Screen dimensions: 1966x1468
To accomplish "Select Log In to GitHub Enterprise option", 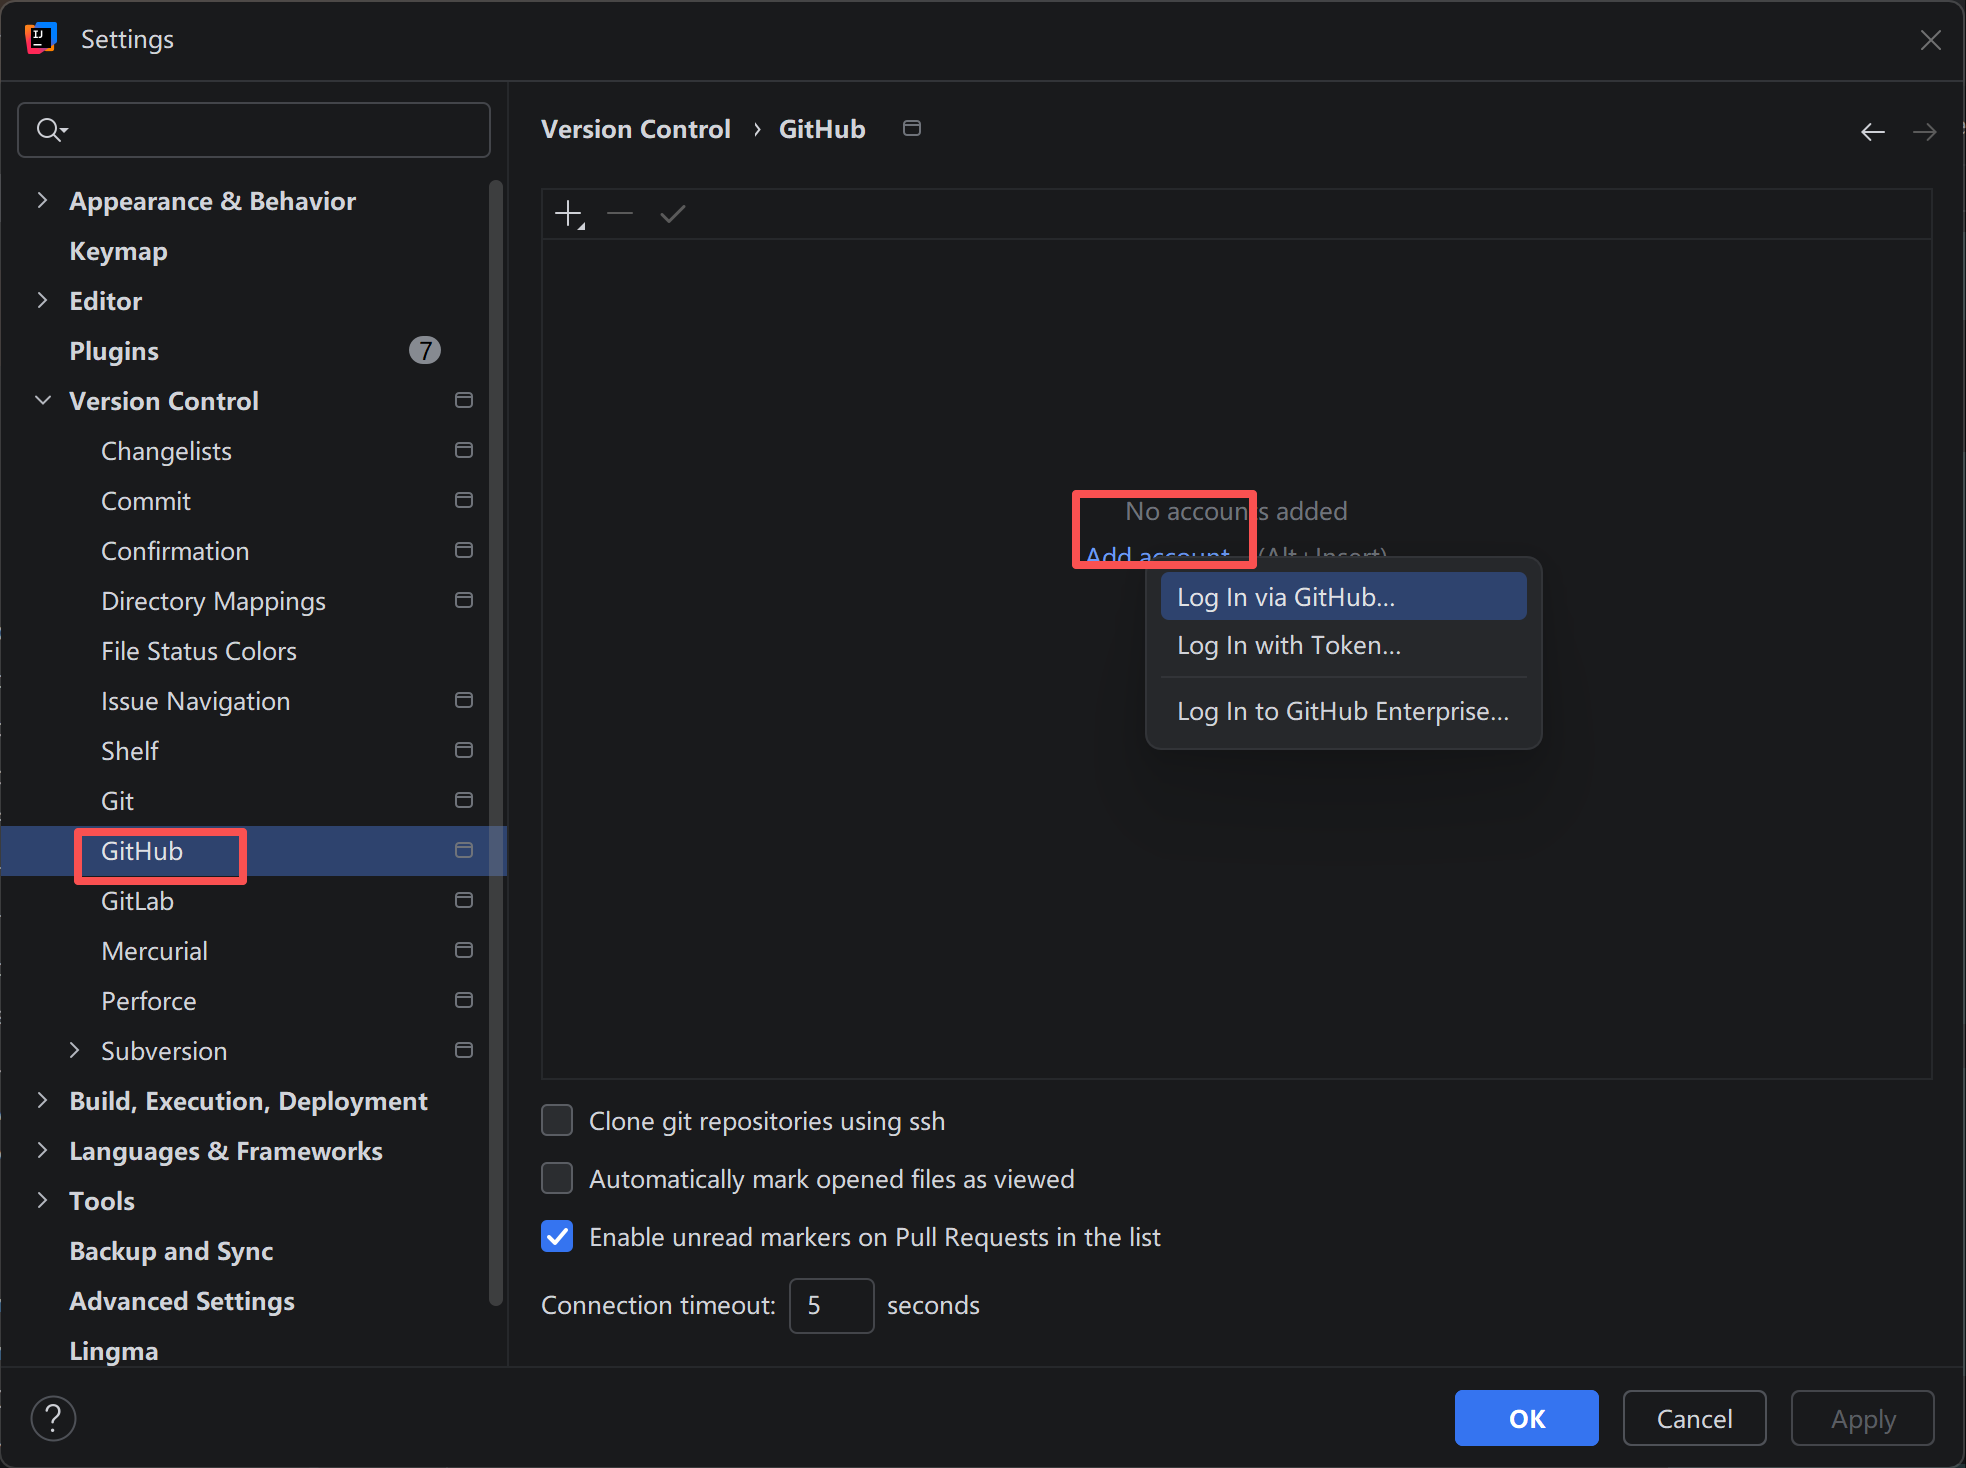I will point(1342,711).
